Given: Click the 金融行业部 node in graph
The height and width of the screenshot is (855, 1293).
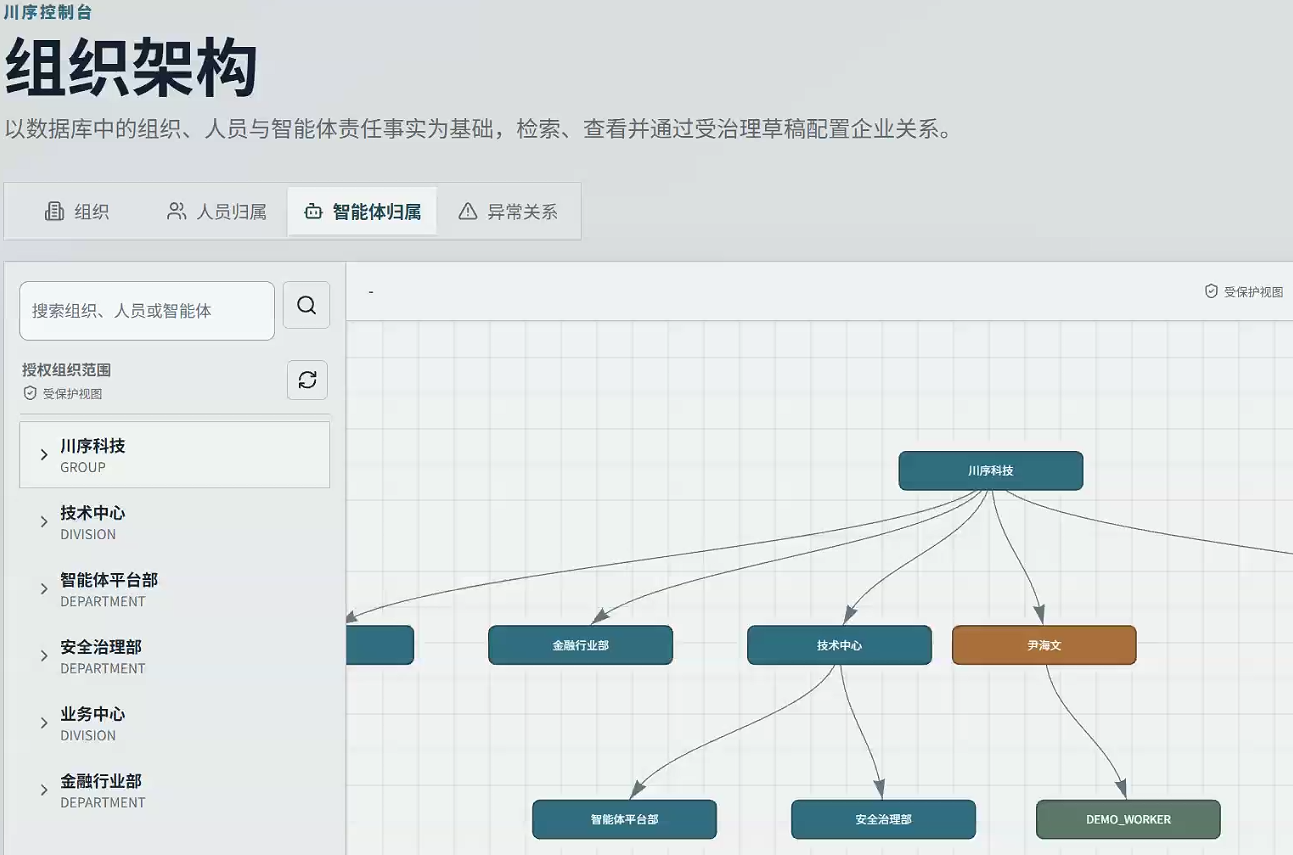Looking at the screenshot, I should coord(580,645).
